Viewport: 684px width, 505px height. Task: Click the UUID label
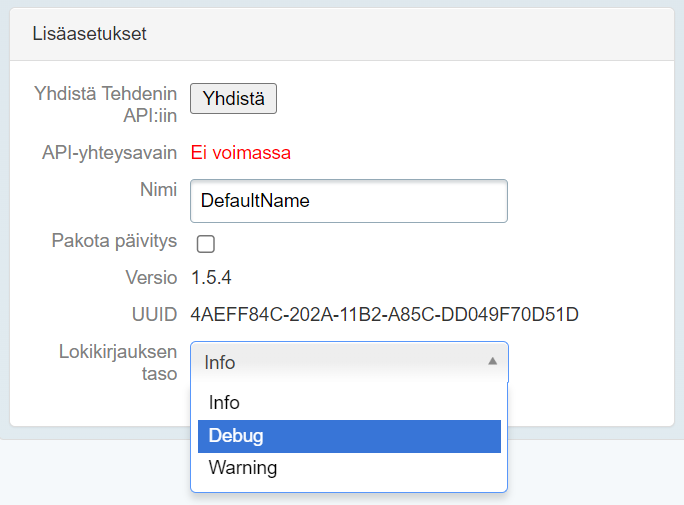click(x=156, y=315)
